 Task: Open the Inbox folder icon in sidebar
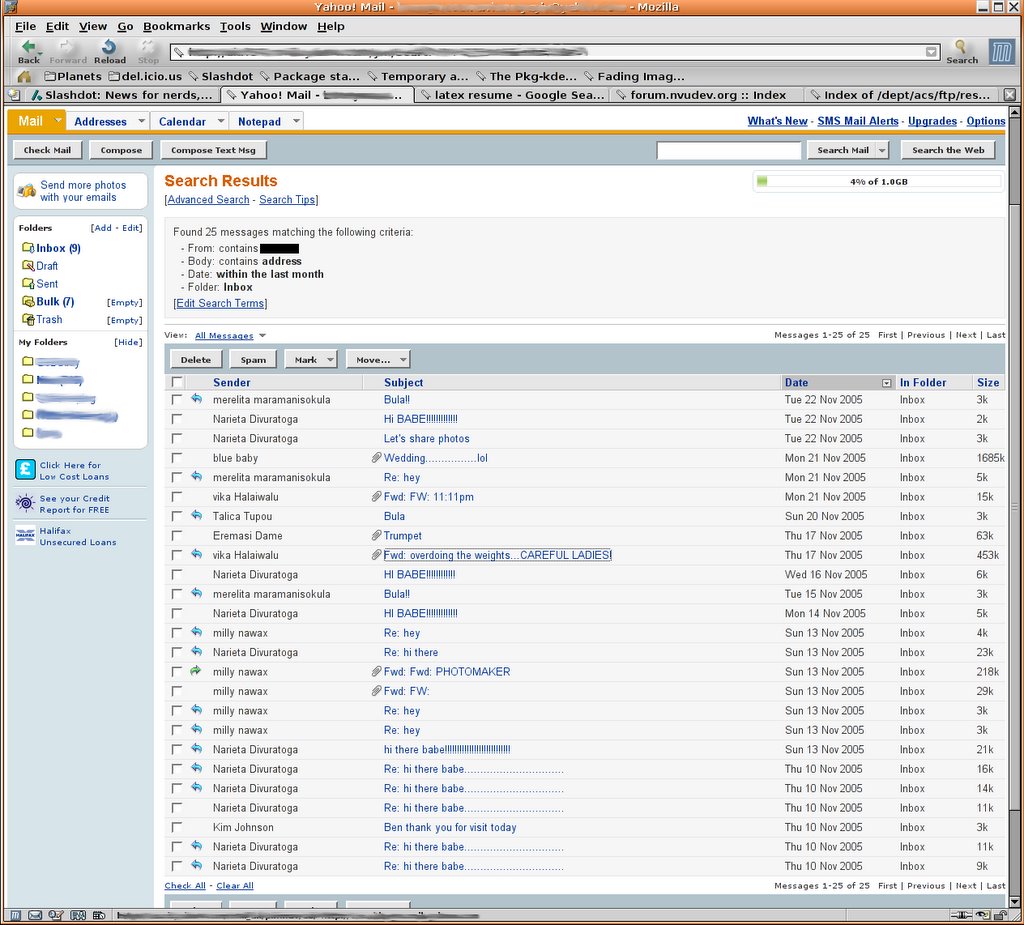tap(28, 248)
